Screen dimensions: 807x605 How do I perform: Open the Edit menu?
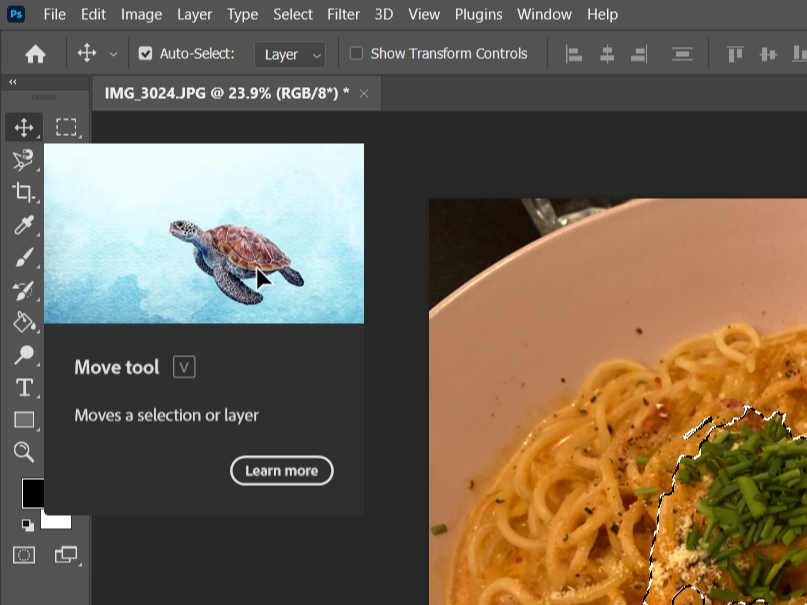93,14
